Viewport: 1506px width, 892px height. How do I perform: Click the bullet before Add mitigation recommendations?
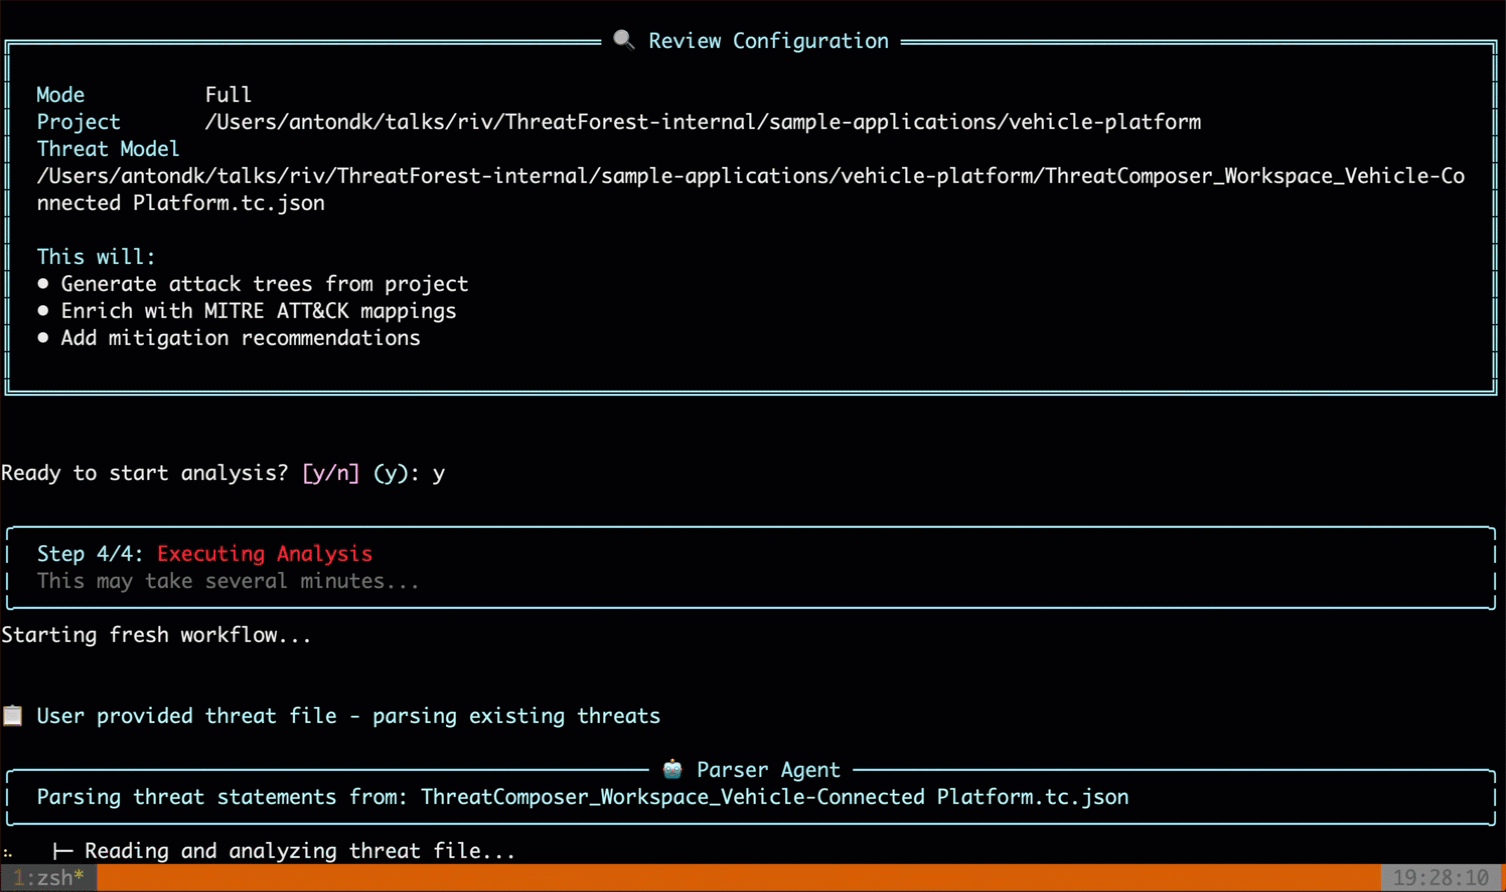coord(43,338)
